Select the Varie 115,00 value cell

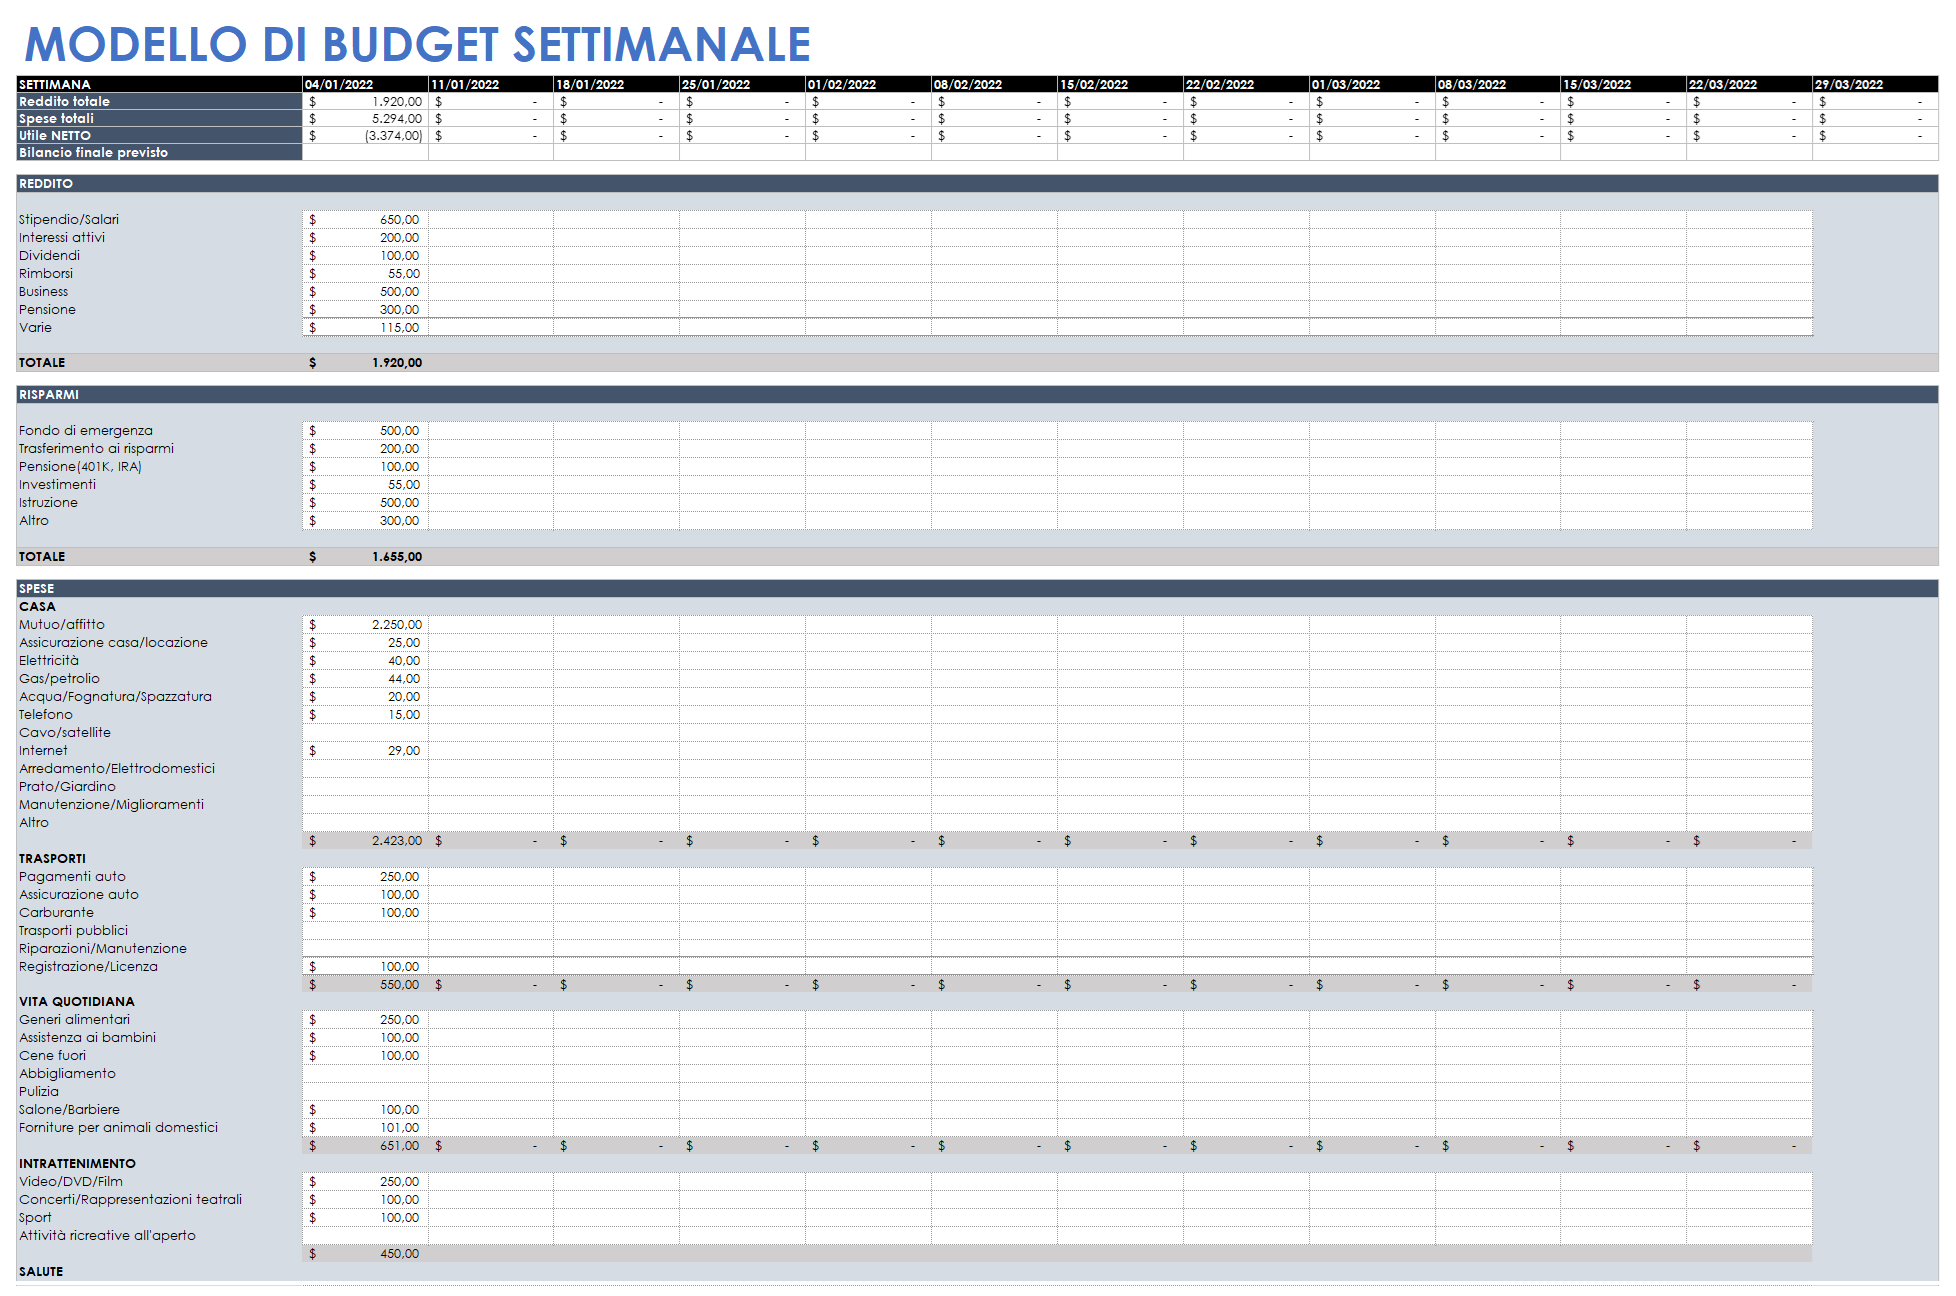pos(365,328)
